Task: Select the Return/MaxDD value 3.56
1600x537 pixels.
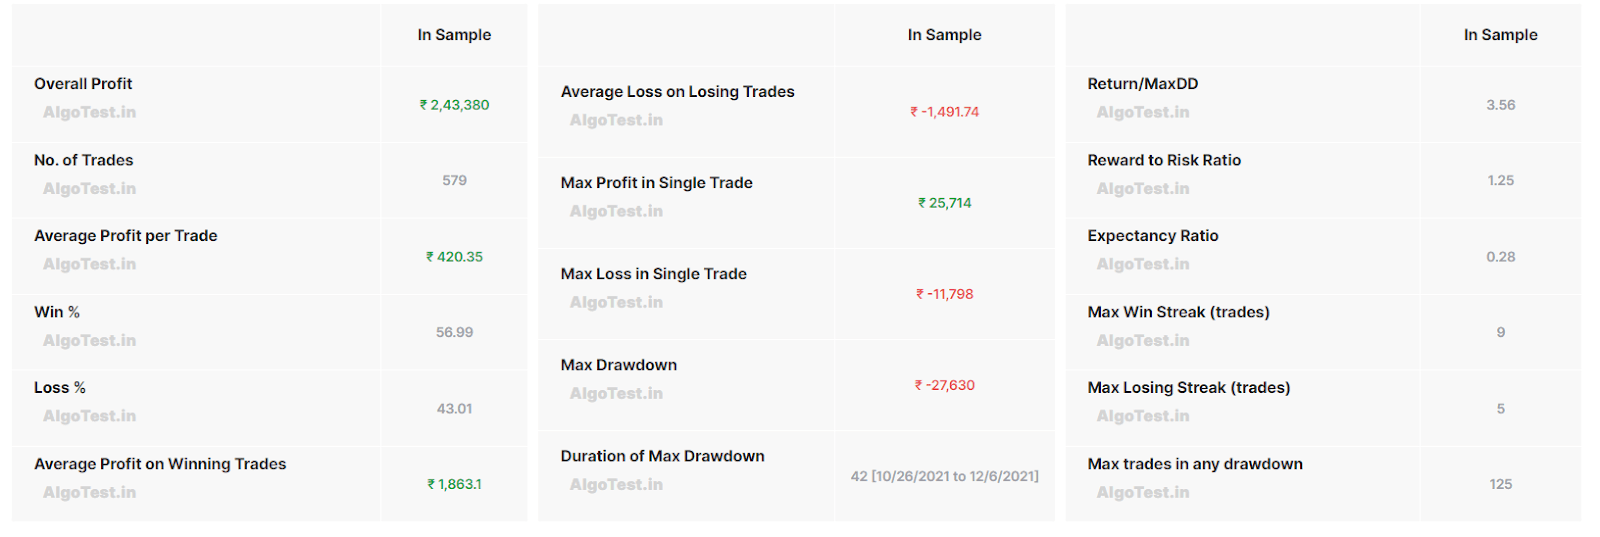Action: [1500, 105]
